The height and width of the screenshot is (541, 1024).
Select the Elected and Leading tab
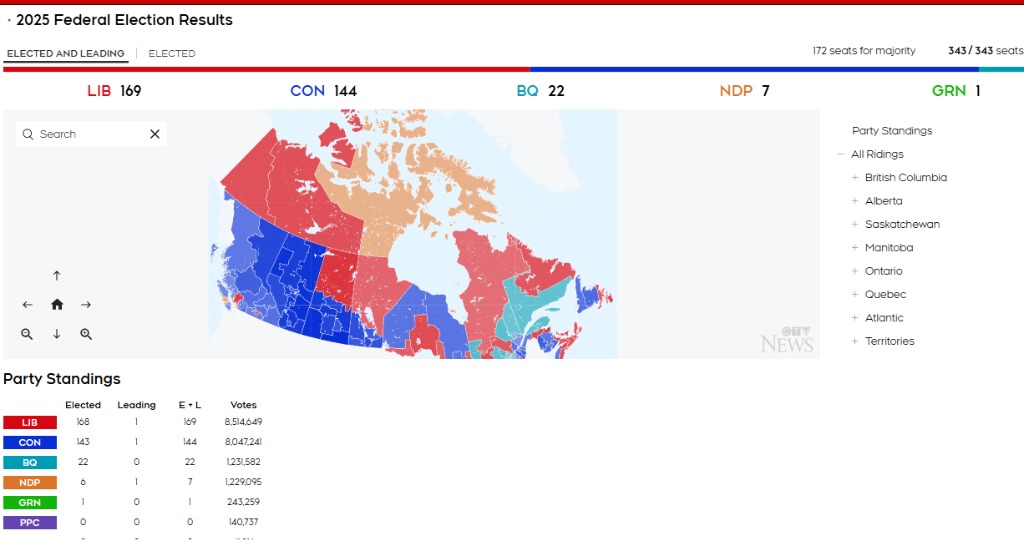(65, 54)
